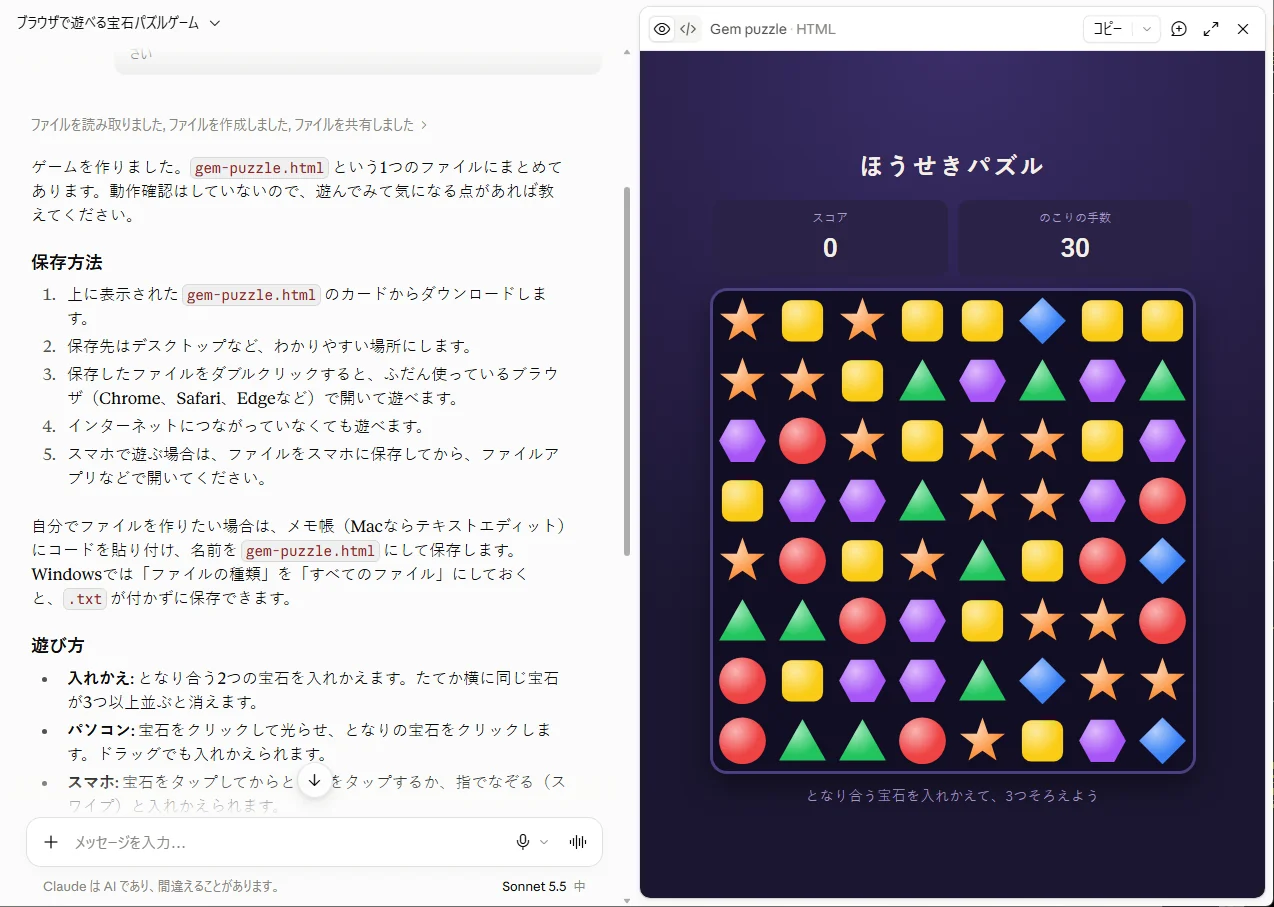Click the microphone dictation icon
Screen dimensions: 1274x907
522,842
